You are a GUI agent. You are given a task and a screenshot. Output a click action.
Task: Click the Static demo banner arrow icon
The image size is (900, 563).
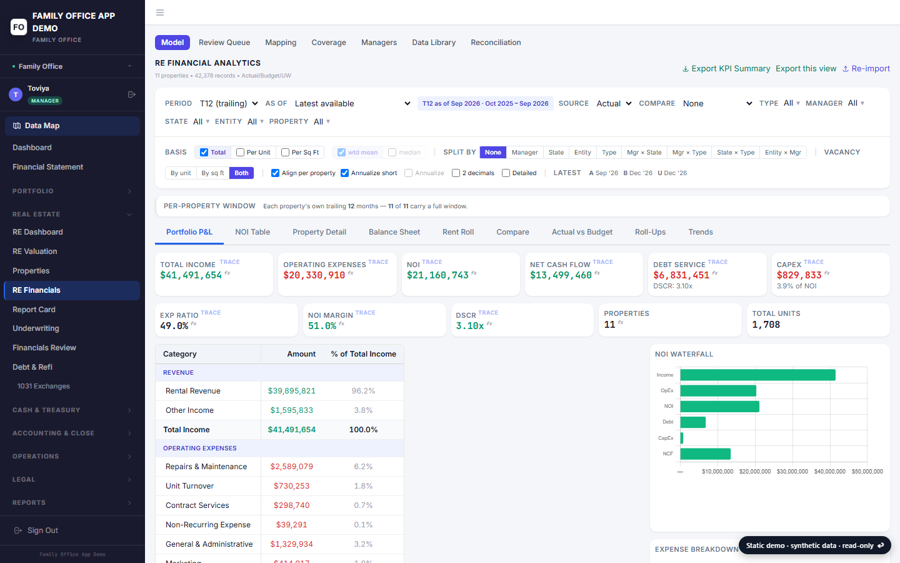point(881,545)
